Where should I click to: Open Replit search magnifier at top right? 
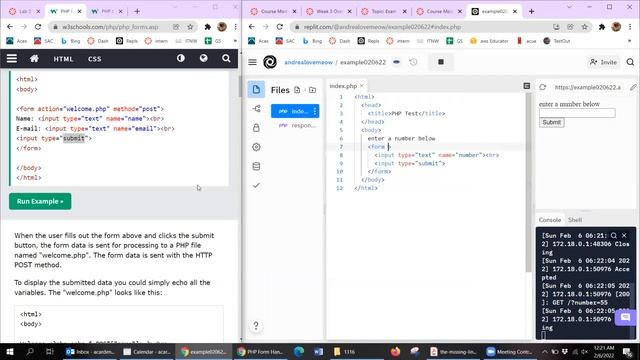[x=630, y=62]
